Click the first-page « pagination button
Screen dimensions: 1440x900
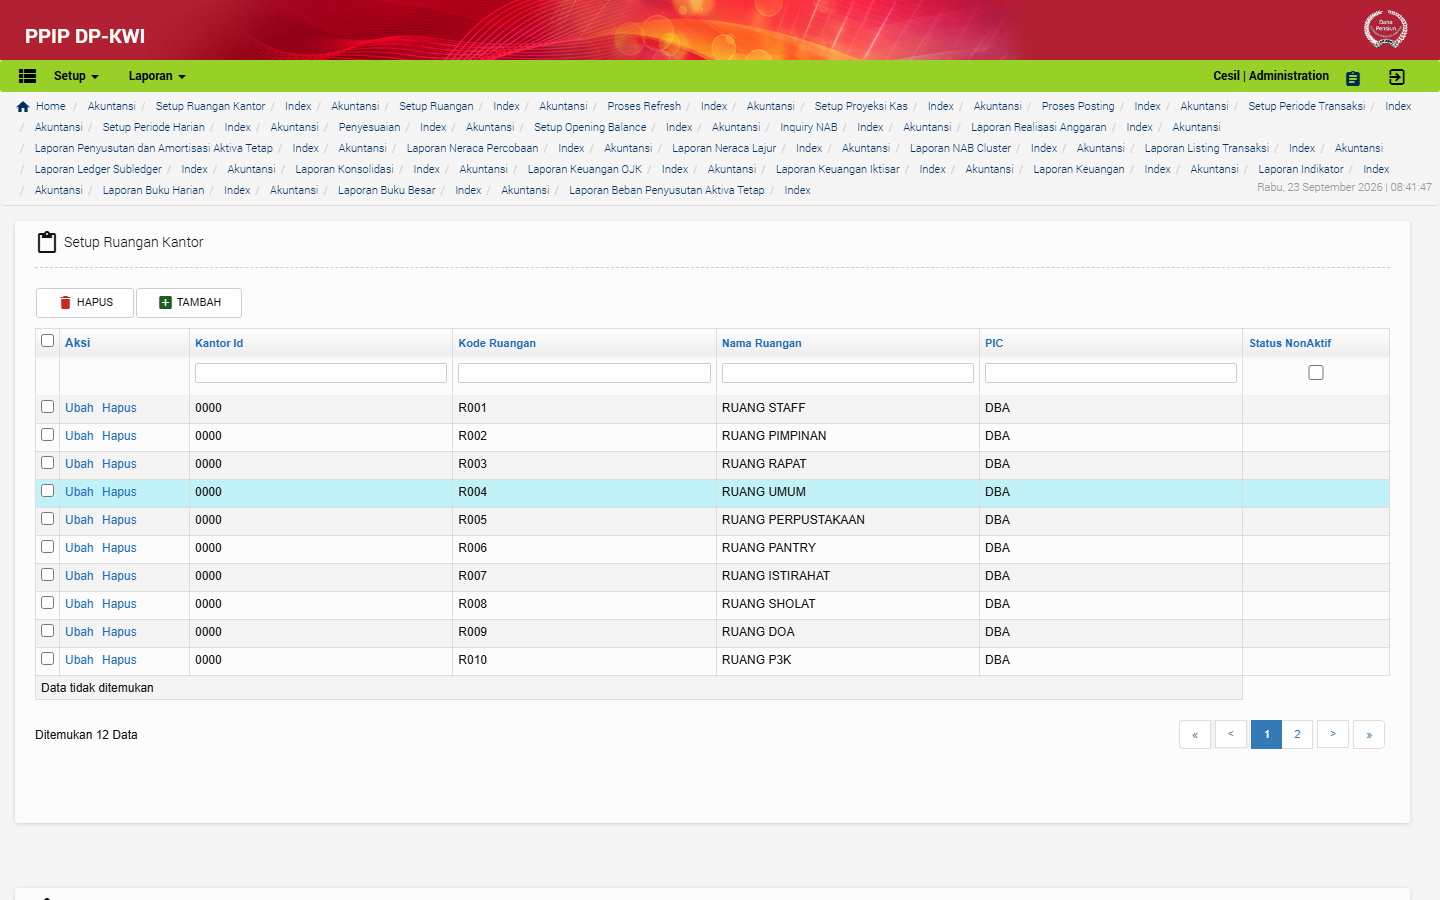pyautogui.click(x=1195, y=735)
